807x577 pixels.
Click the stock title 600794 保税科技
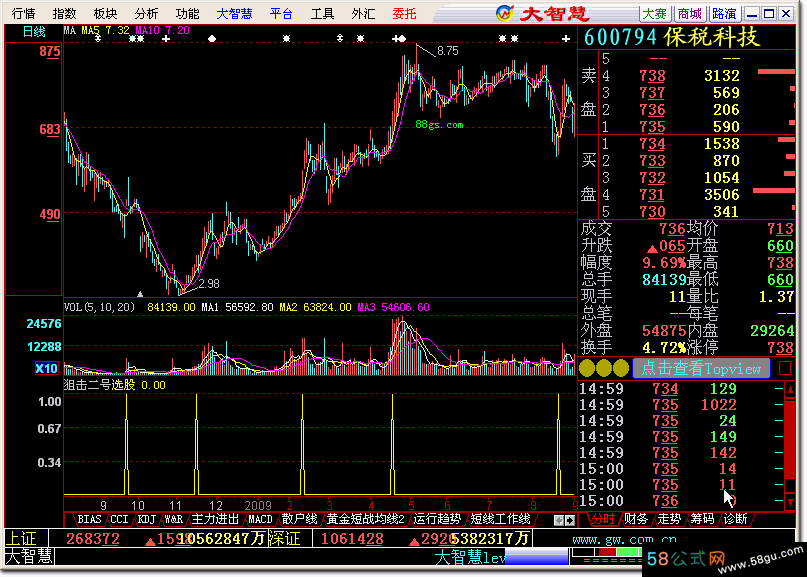[x=671, y=37]
